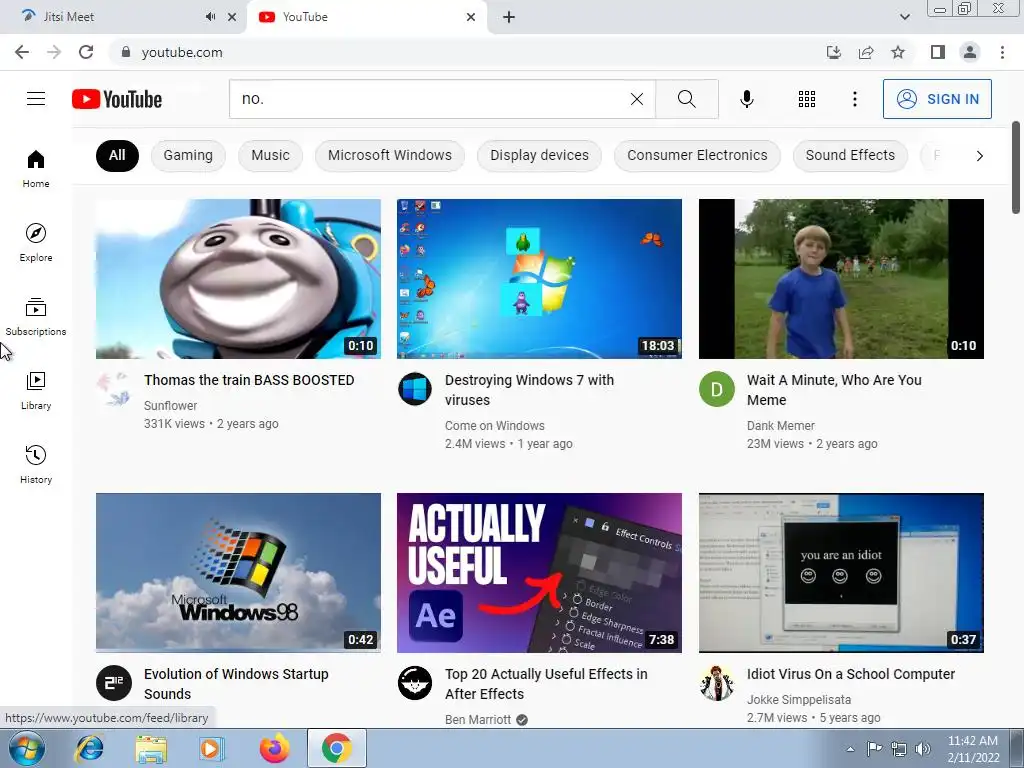Click the page vertical scrollbar
Screen dimensions: 1024x768
pyautogui.click(x=1016, y=167)
